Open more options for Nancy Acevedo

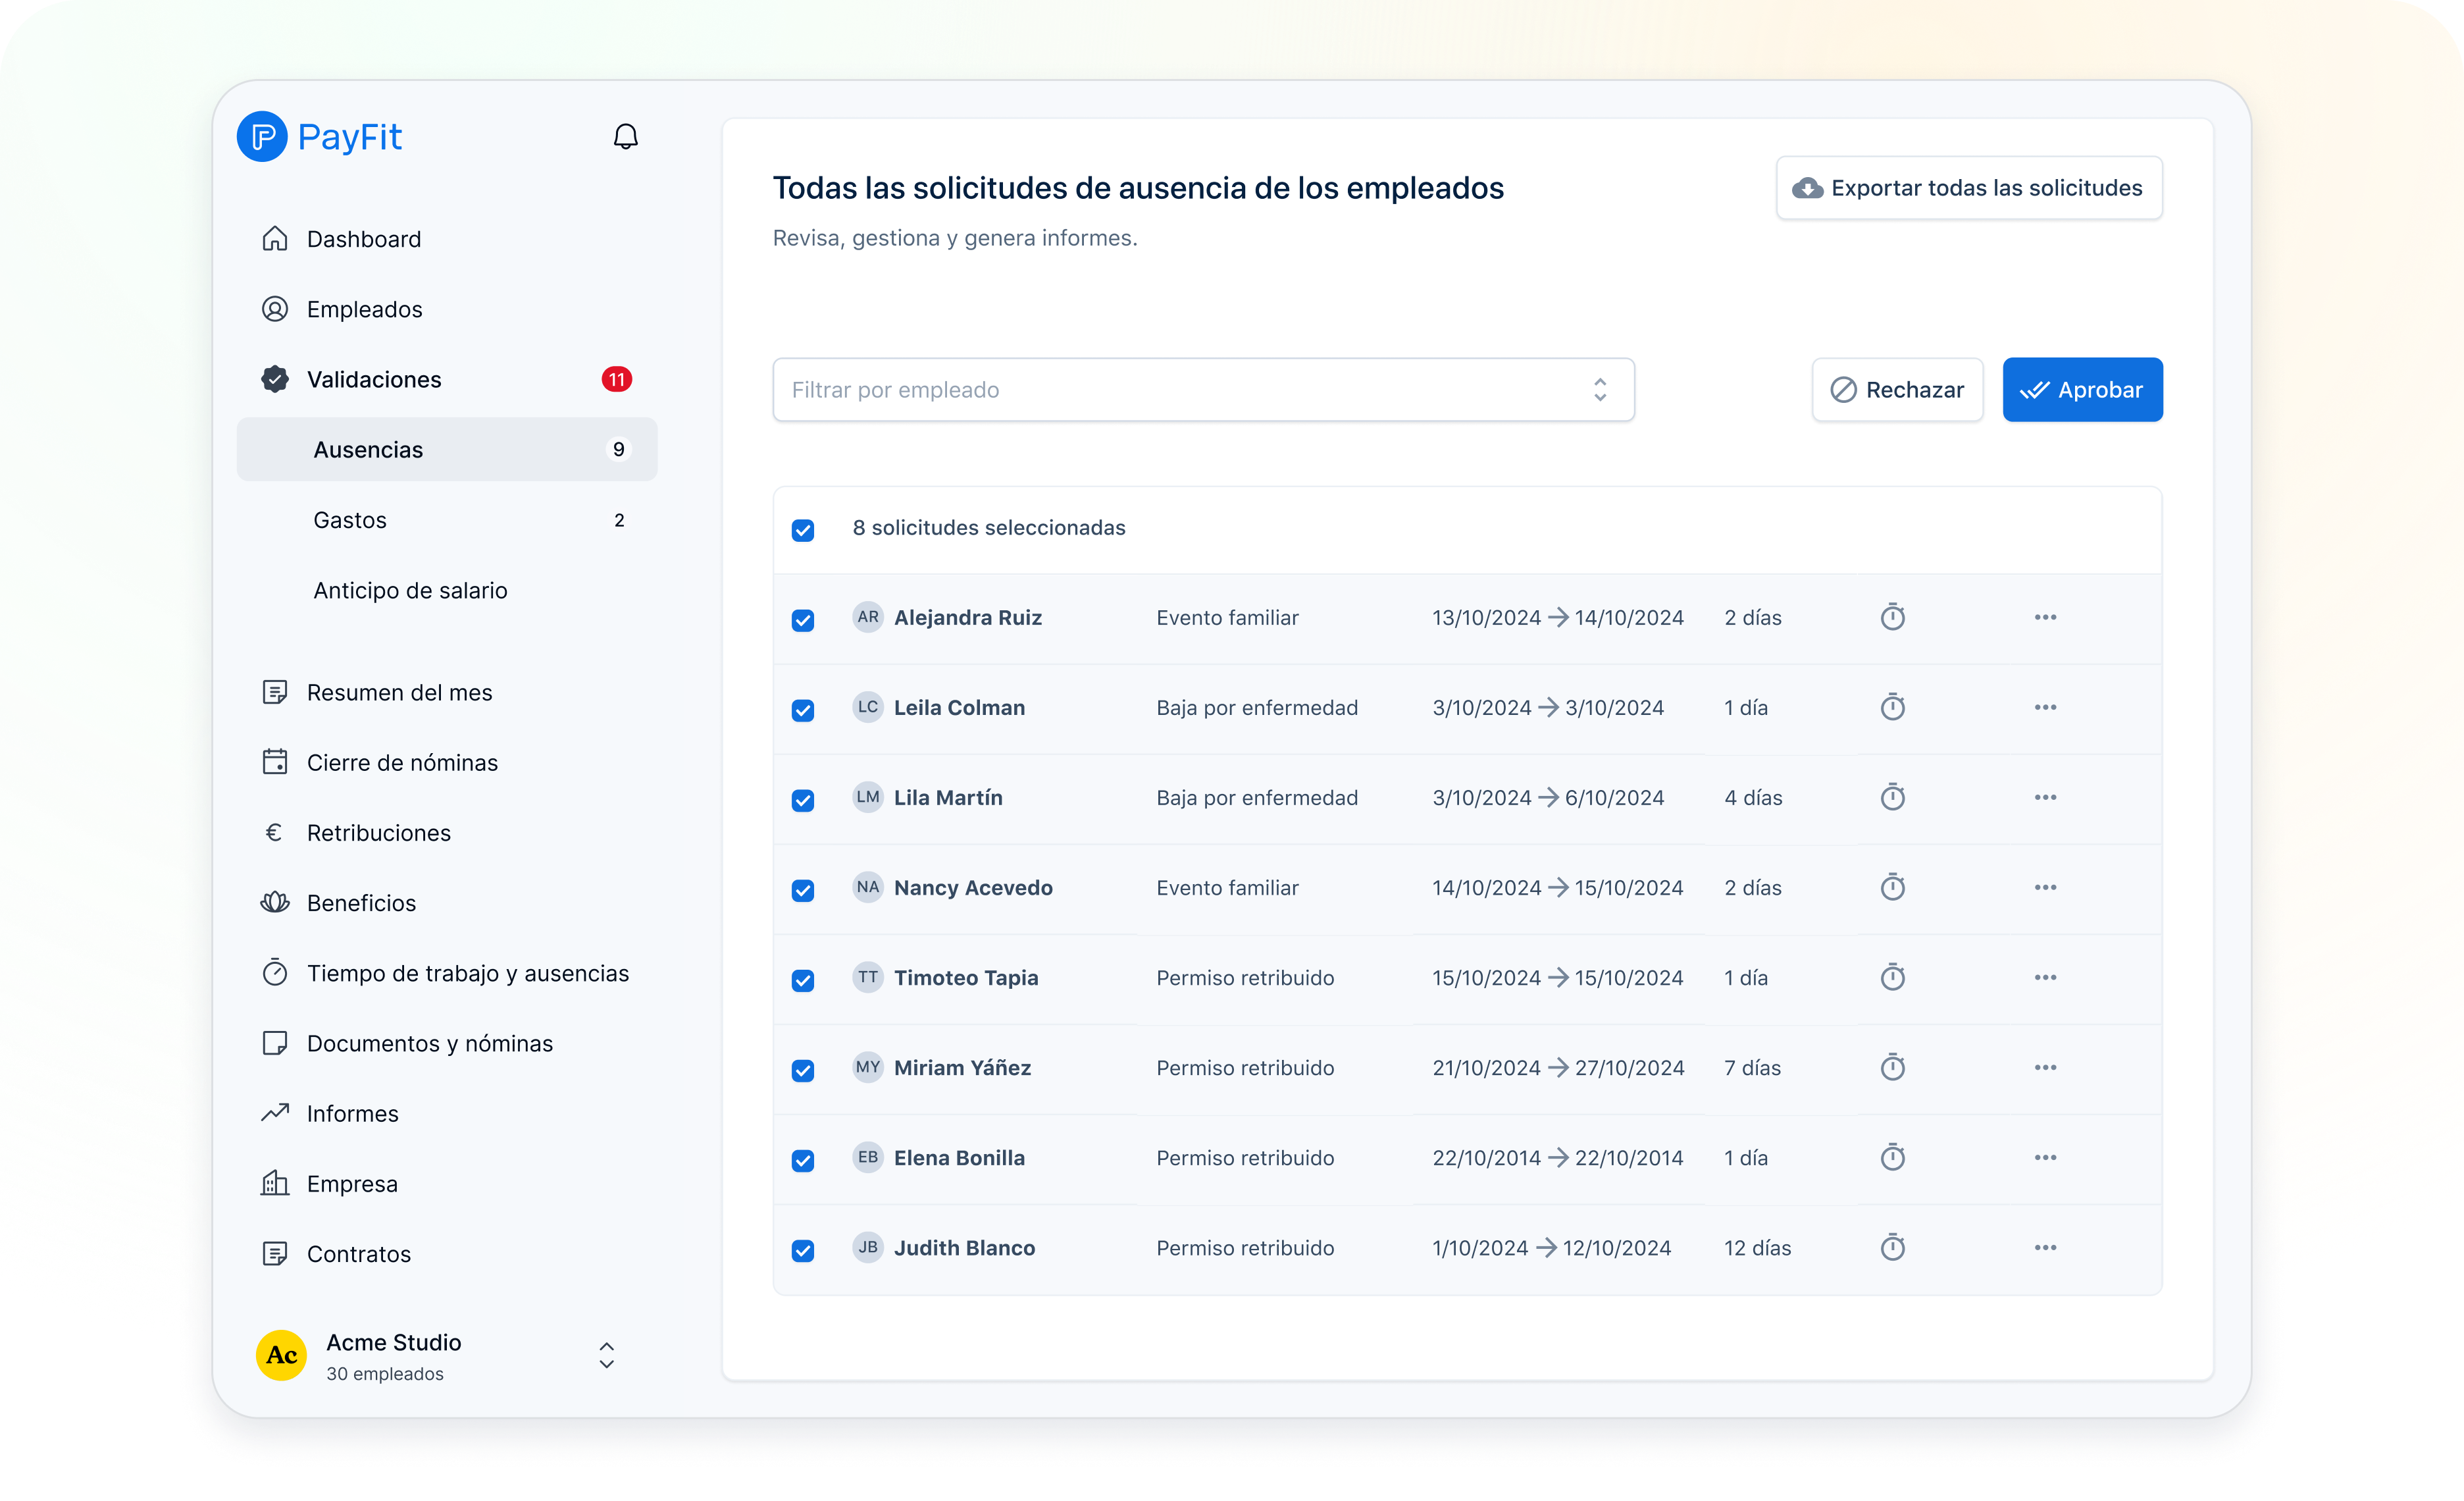point(2045,887)
